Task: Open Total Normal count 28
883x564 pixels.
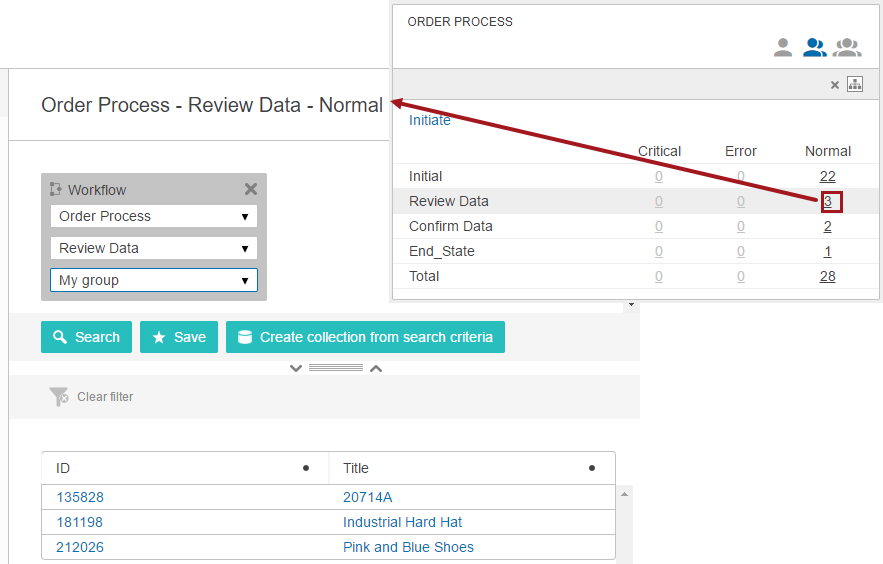Action: coord(827,276)
